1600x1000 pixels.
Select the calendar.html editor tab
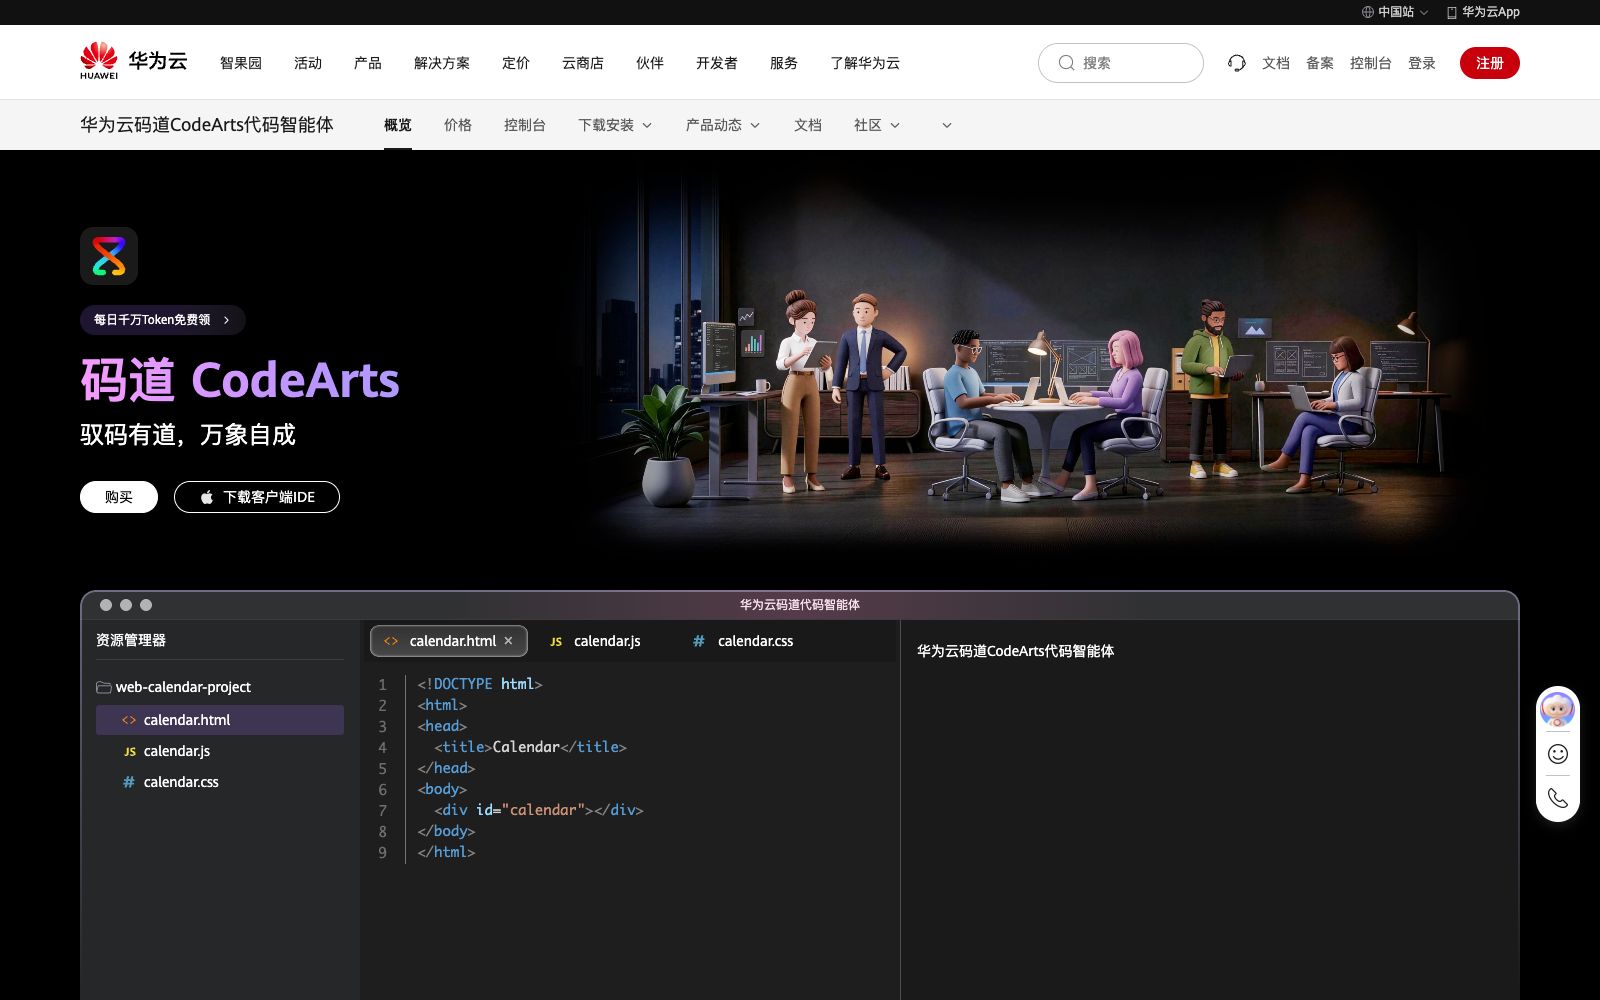coord(449,641)
